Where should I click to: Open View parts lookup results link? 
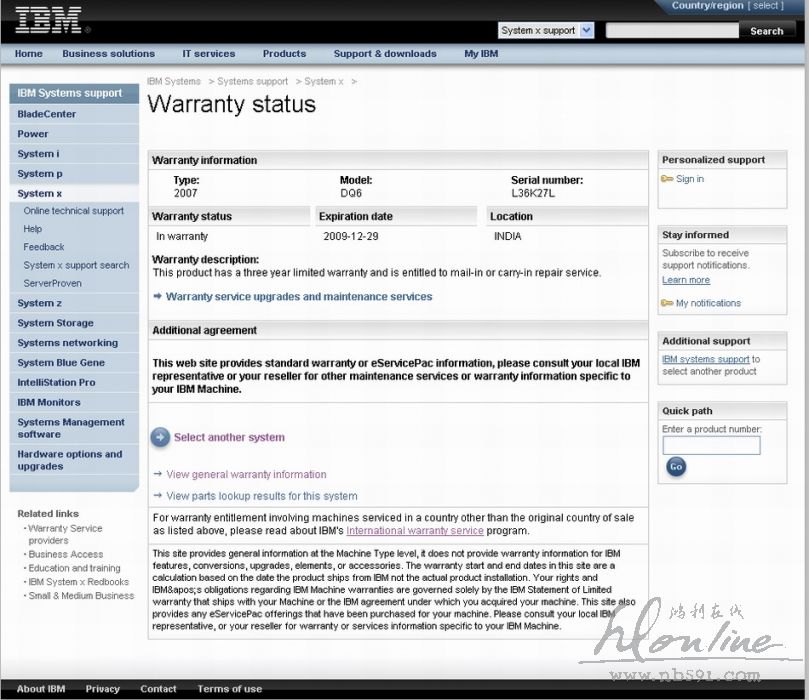[x=261, y=496]
